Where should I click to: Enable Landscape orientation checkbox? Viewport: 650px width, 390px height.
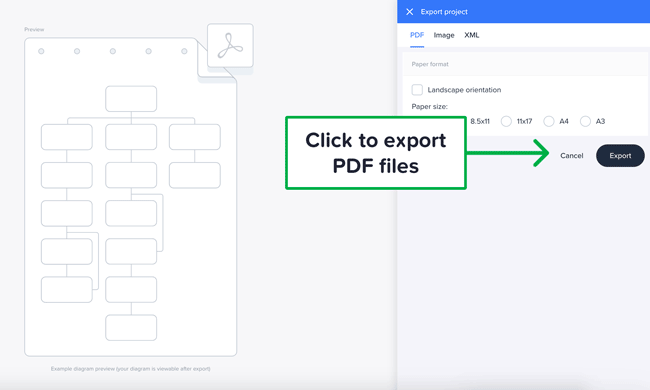[417, 90]
